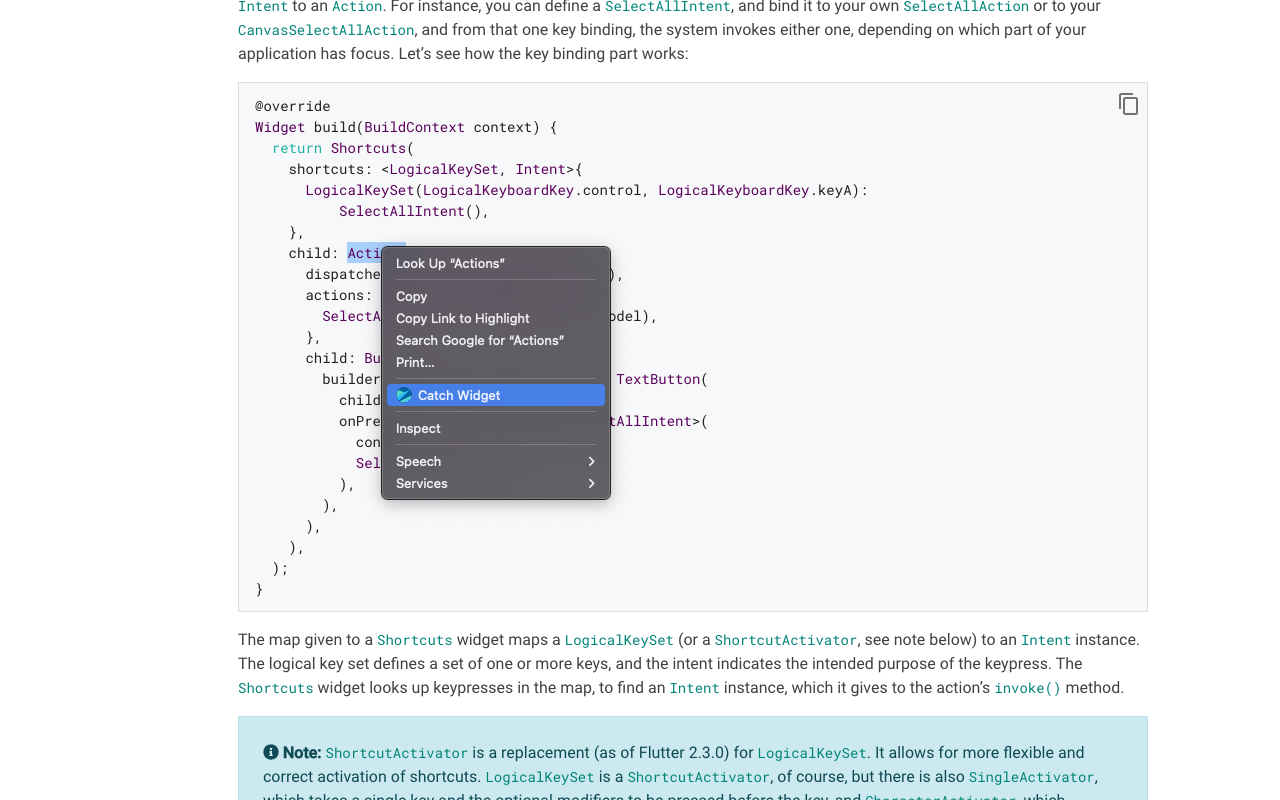Open the SelectAllIntent link in top paragraph

tap(667, 7)
